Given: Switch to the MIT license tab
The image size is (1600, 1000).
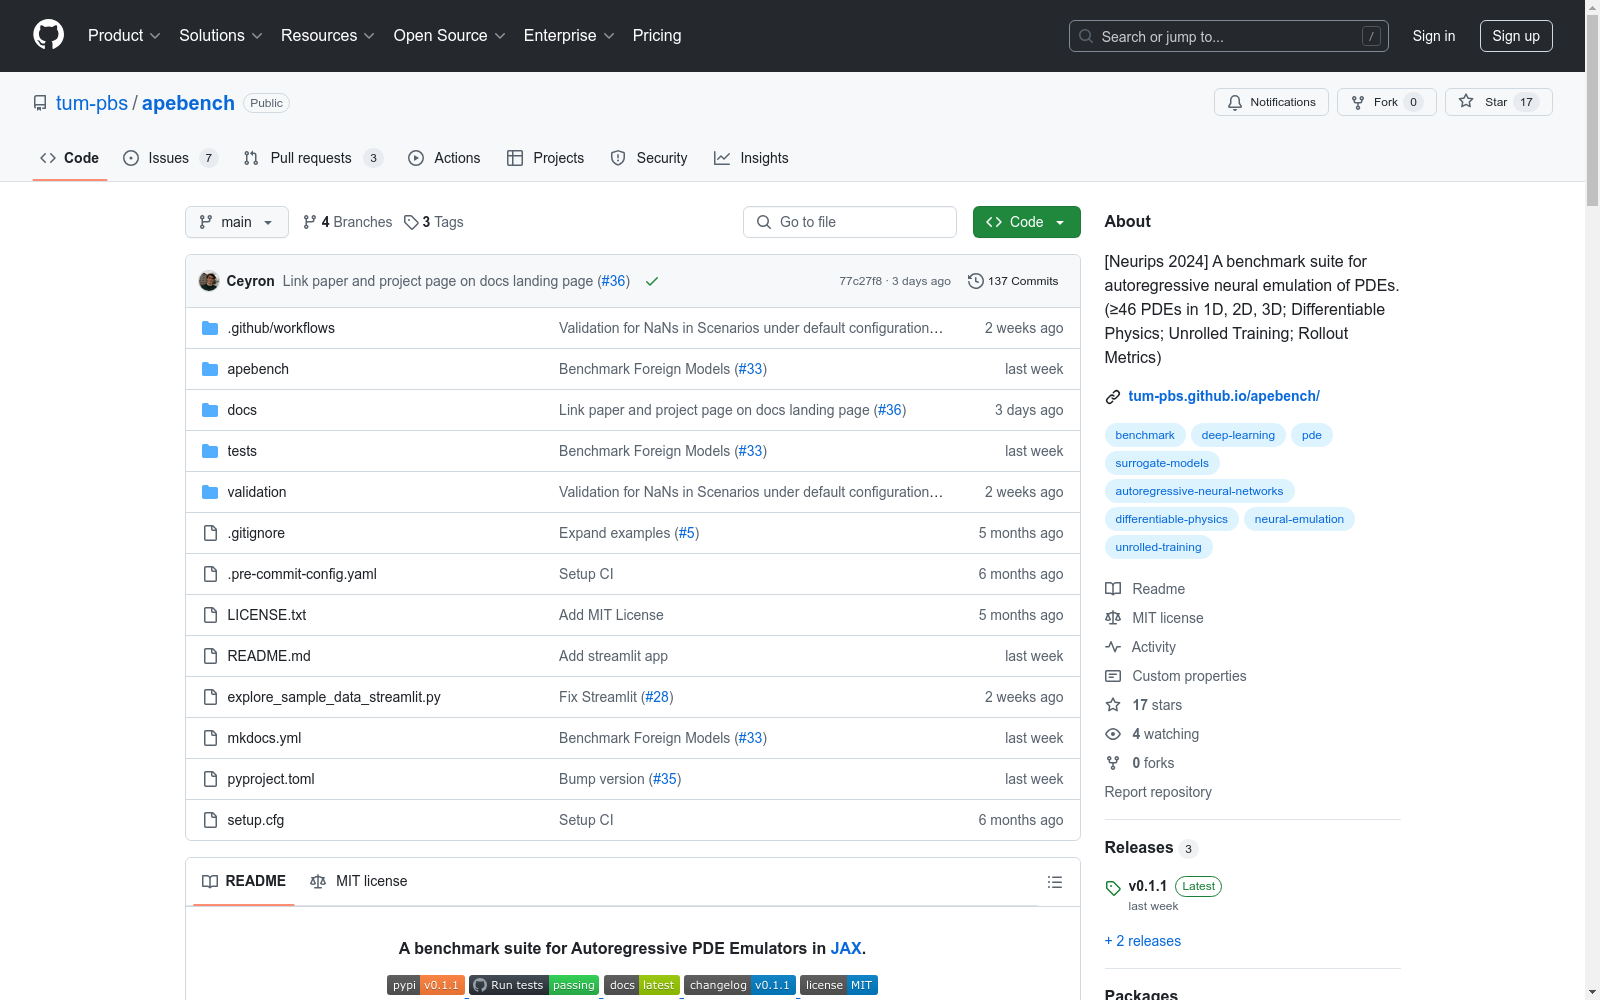Looking at the screenshot, I should point(359,881).
